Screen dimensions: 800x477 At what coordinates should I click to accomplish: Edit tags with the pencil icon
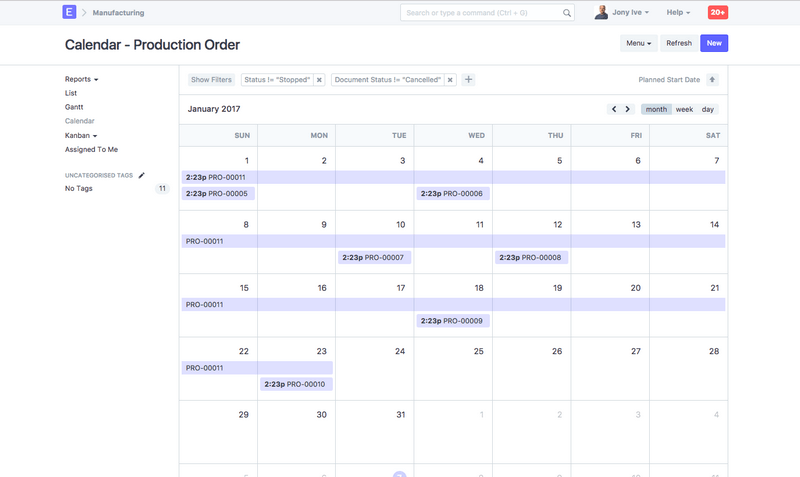tap(142, 175)
